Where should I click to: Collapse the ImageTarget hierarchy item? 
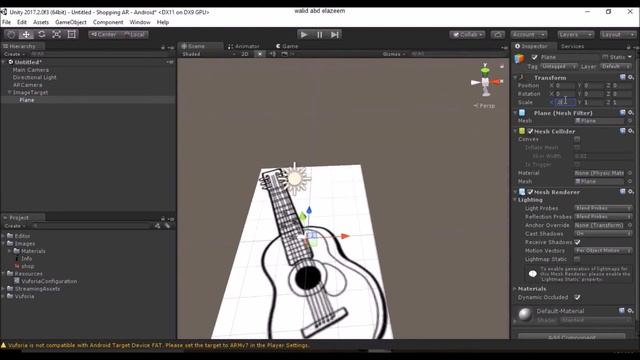tap(9, 93)
